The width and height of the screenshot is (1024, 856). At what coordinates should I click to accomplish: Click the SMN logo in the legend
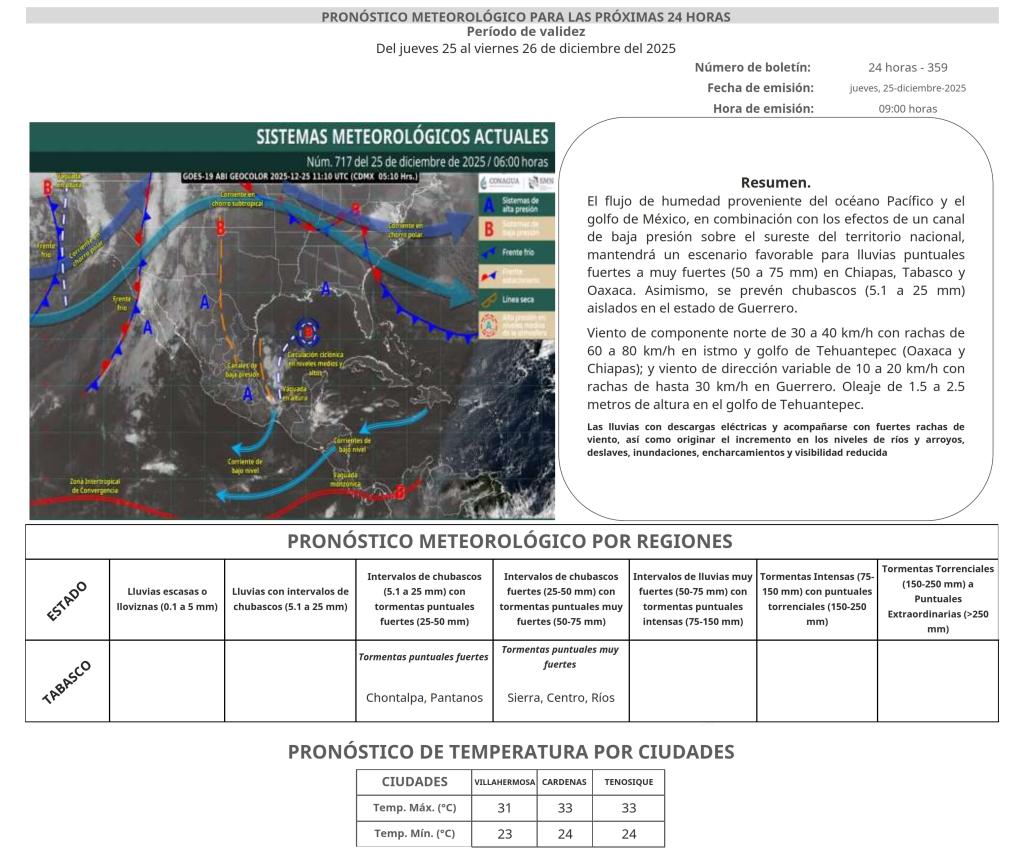[x=540, y=182]
